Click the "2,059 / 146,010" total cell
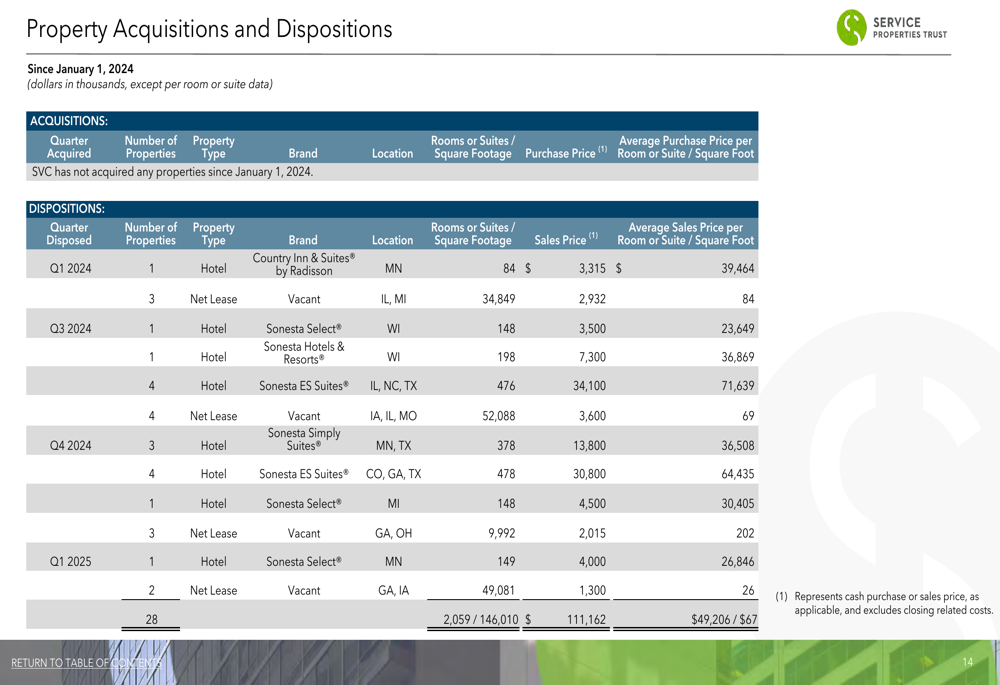 (481, 619)
